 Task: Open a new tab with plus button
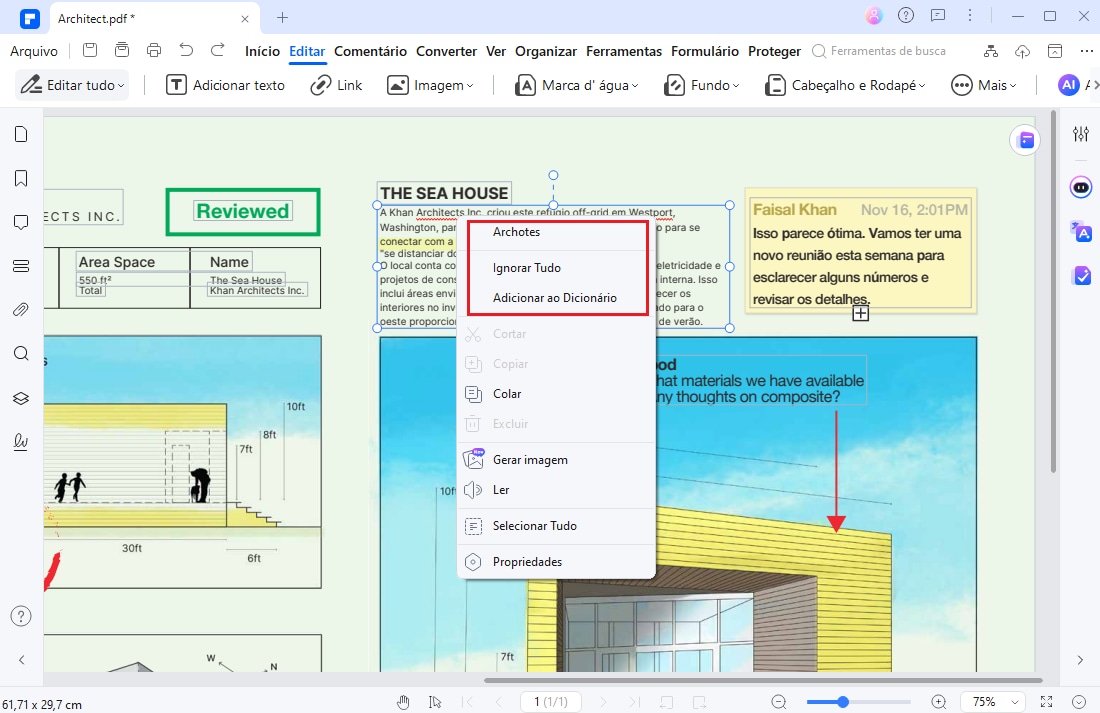[282, 18]
